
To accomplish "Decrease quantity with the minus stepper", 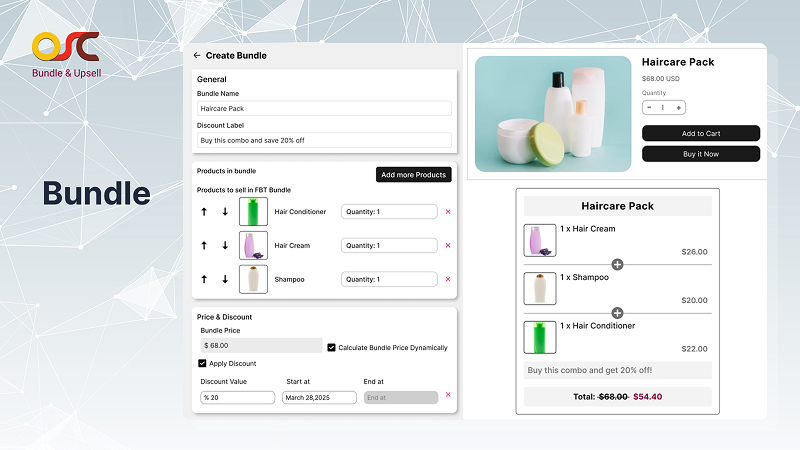I will [649, 108].
